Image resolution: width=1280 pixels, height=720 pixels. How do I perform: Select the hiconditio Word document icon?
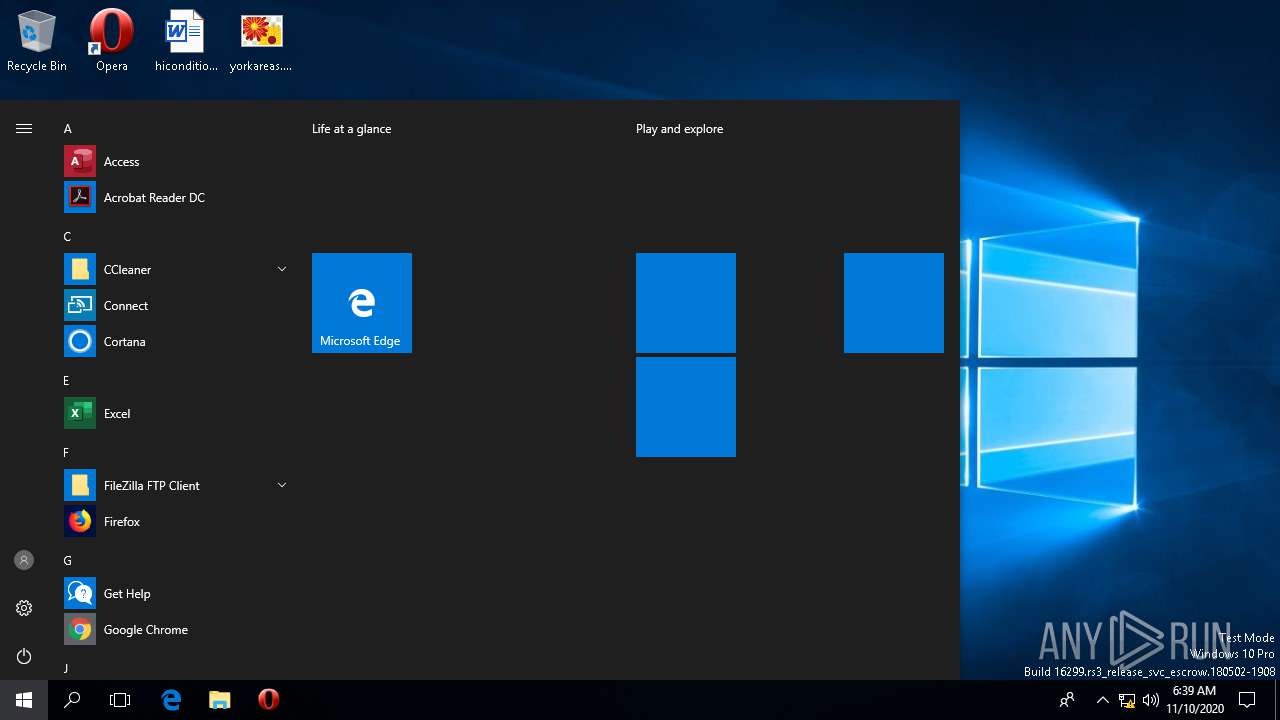[186, 41]
